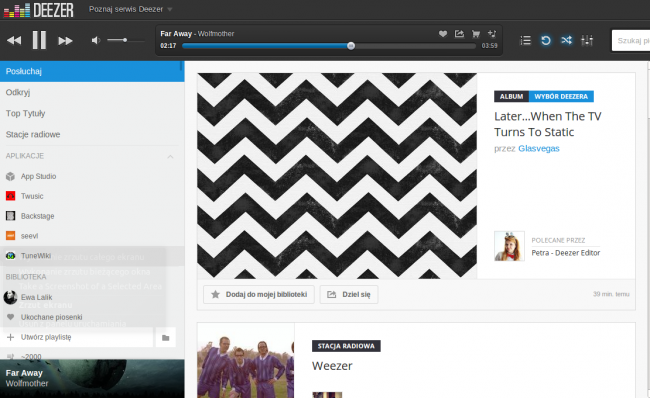Open the Glasvegas album cover
The image size is (650, 398).
pos(337,176)
